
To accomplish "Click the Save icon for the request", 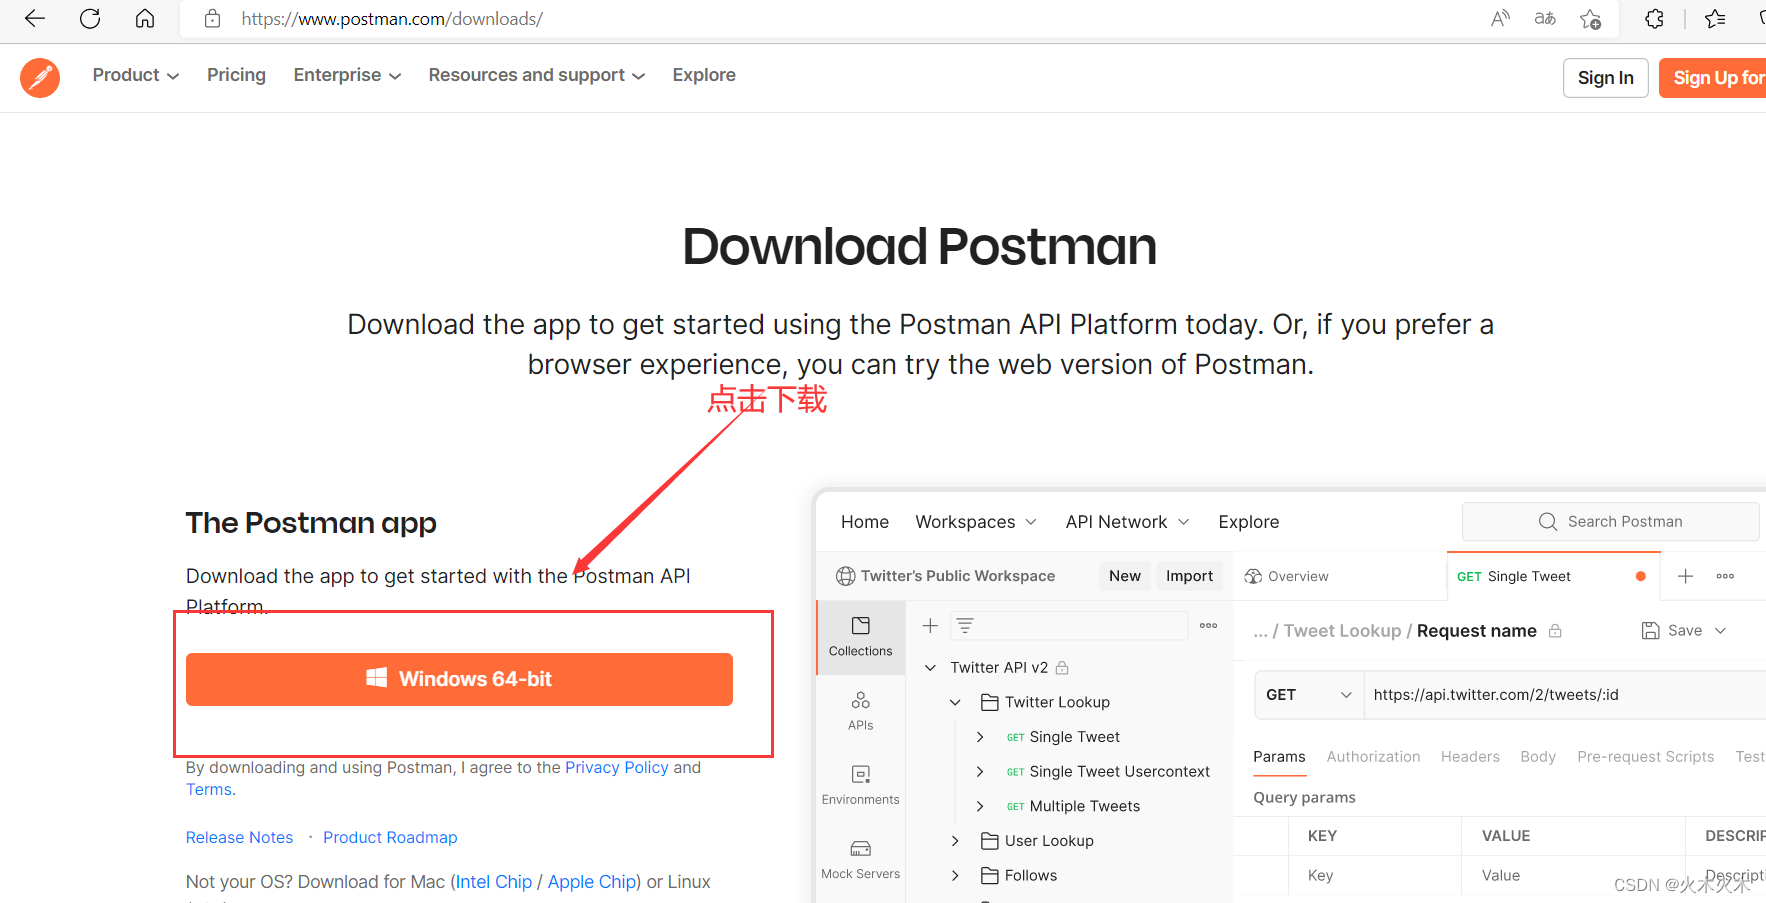I will [x=1650, y=630].
